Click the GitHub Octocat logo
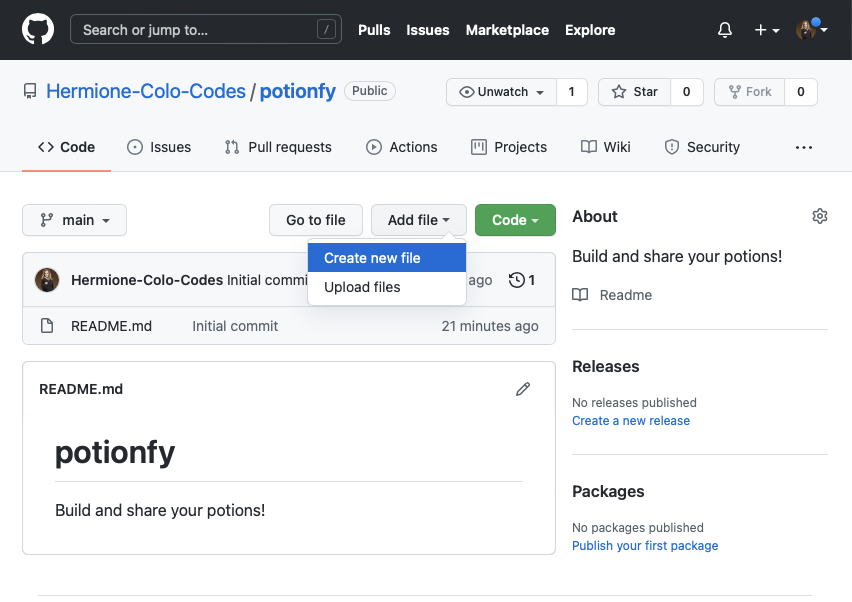The image size is (852, 602). pos(38,30)
